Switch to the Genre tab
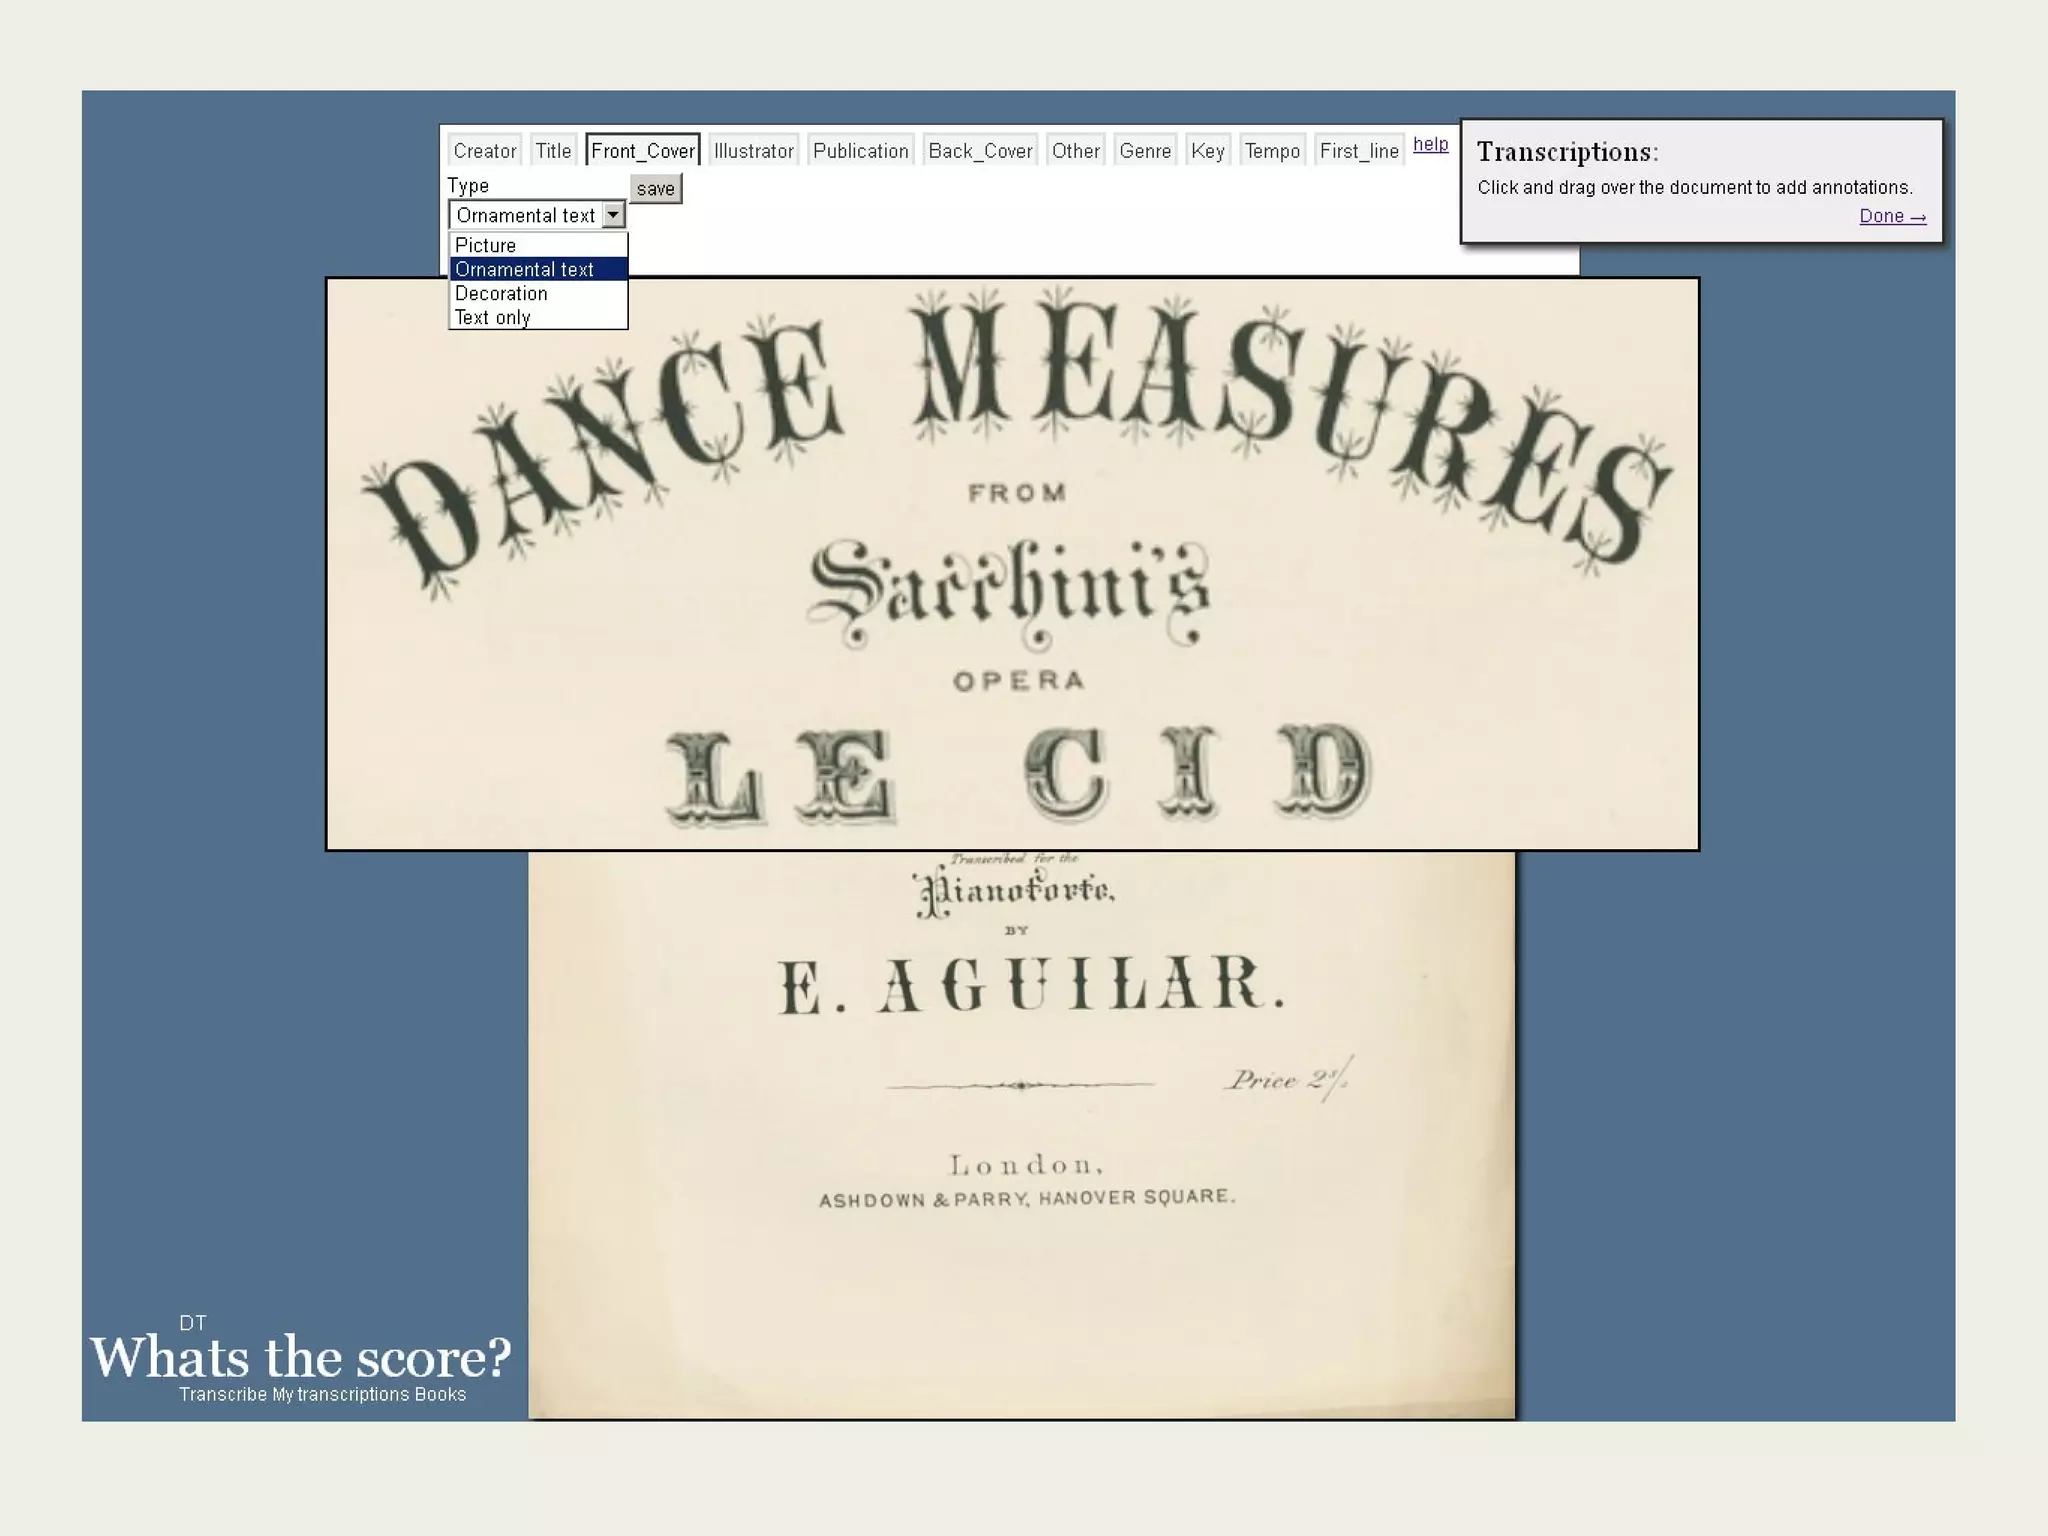This screenshot has width=2048, height=1536. 1145,151
